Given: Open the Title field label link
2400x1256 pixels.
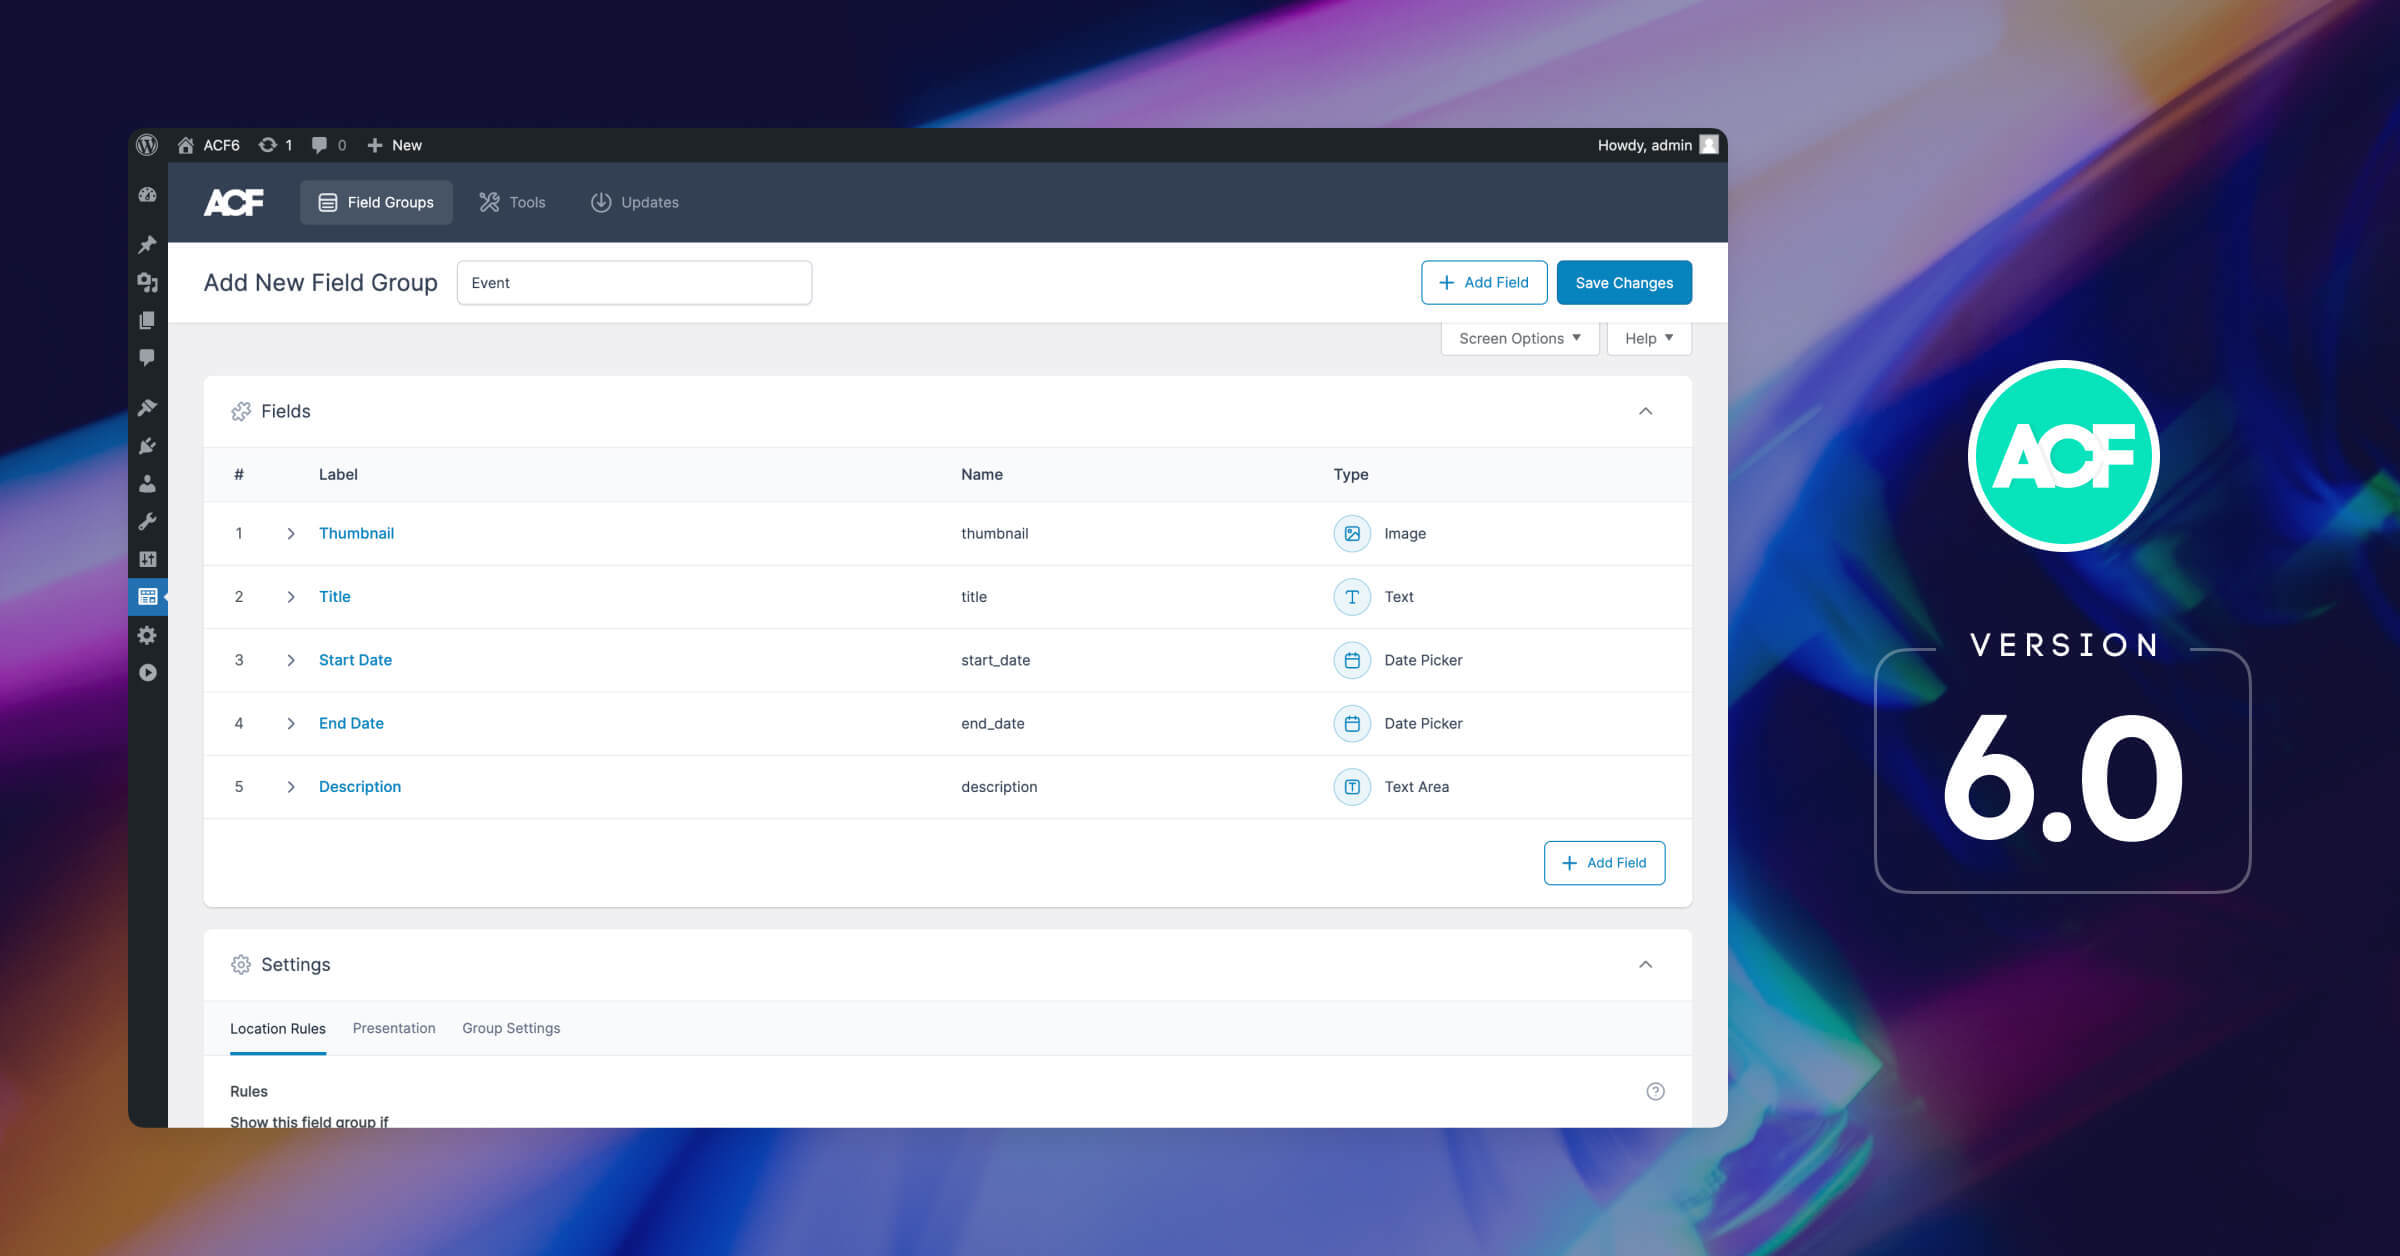Looking at the screenshot, I should coord(334,596).
